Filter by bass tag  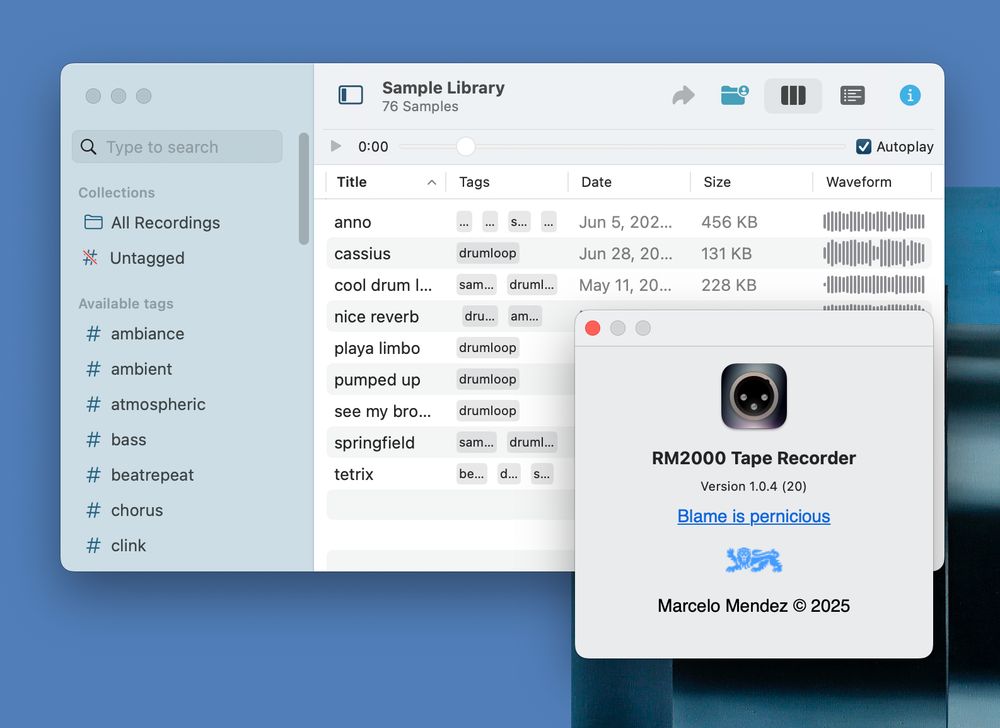tap(129, 439)
